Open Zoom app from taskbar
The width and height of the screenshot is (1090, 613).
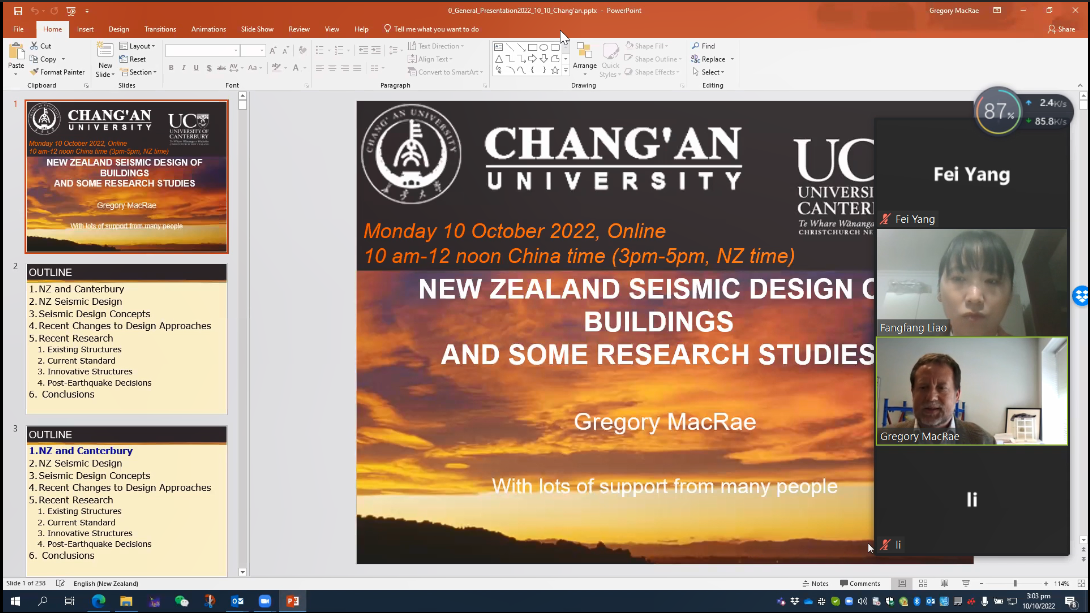pyautogui.click(x=265, y=601)
